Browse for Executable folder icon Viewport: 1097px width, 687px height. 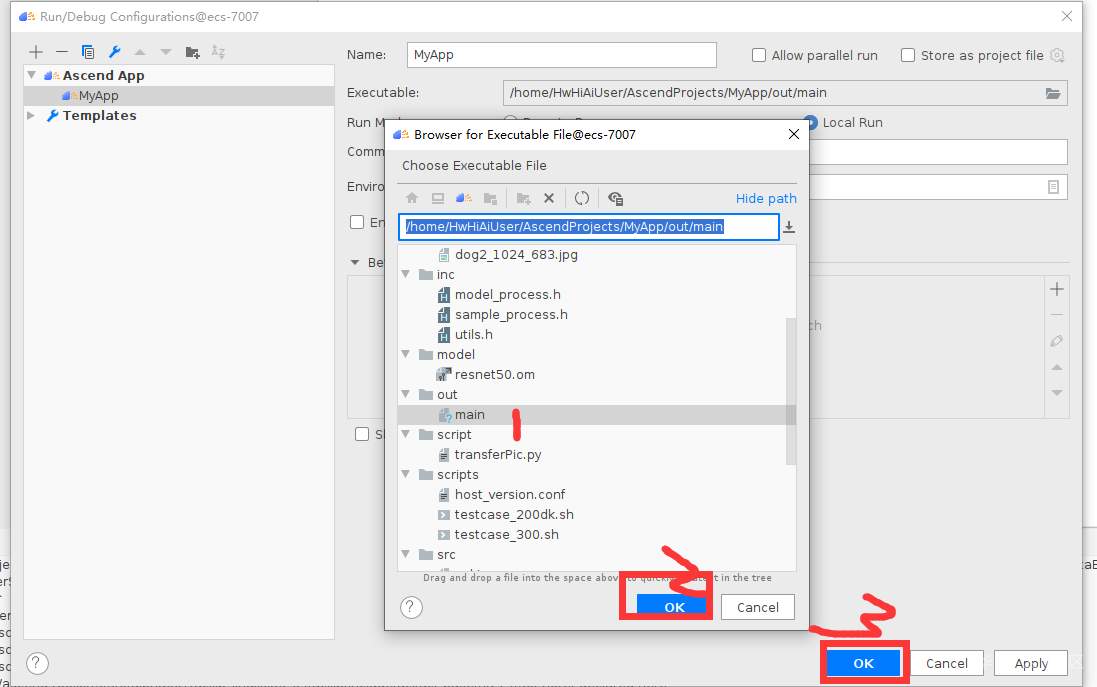tap(1052, 93)
